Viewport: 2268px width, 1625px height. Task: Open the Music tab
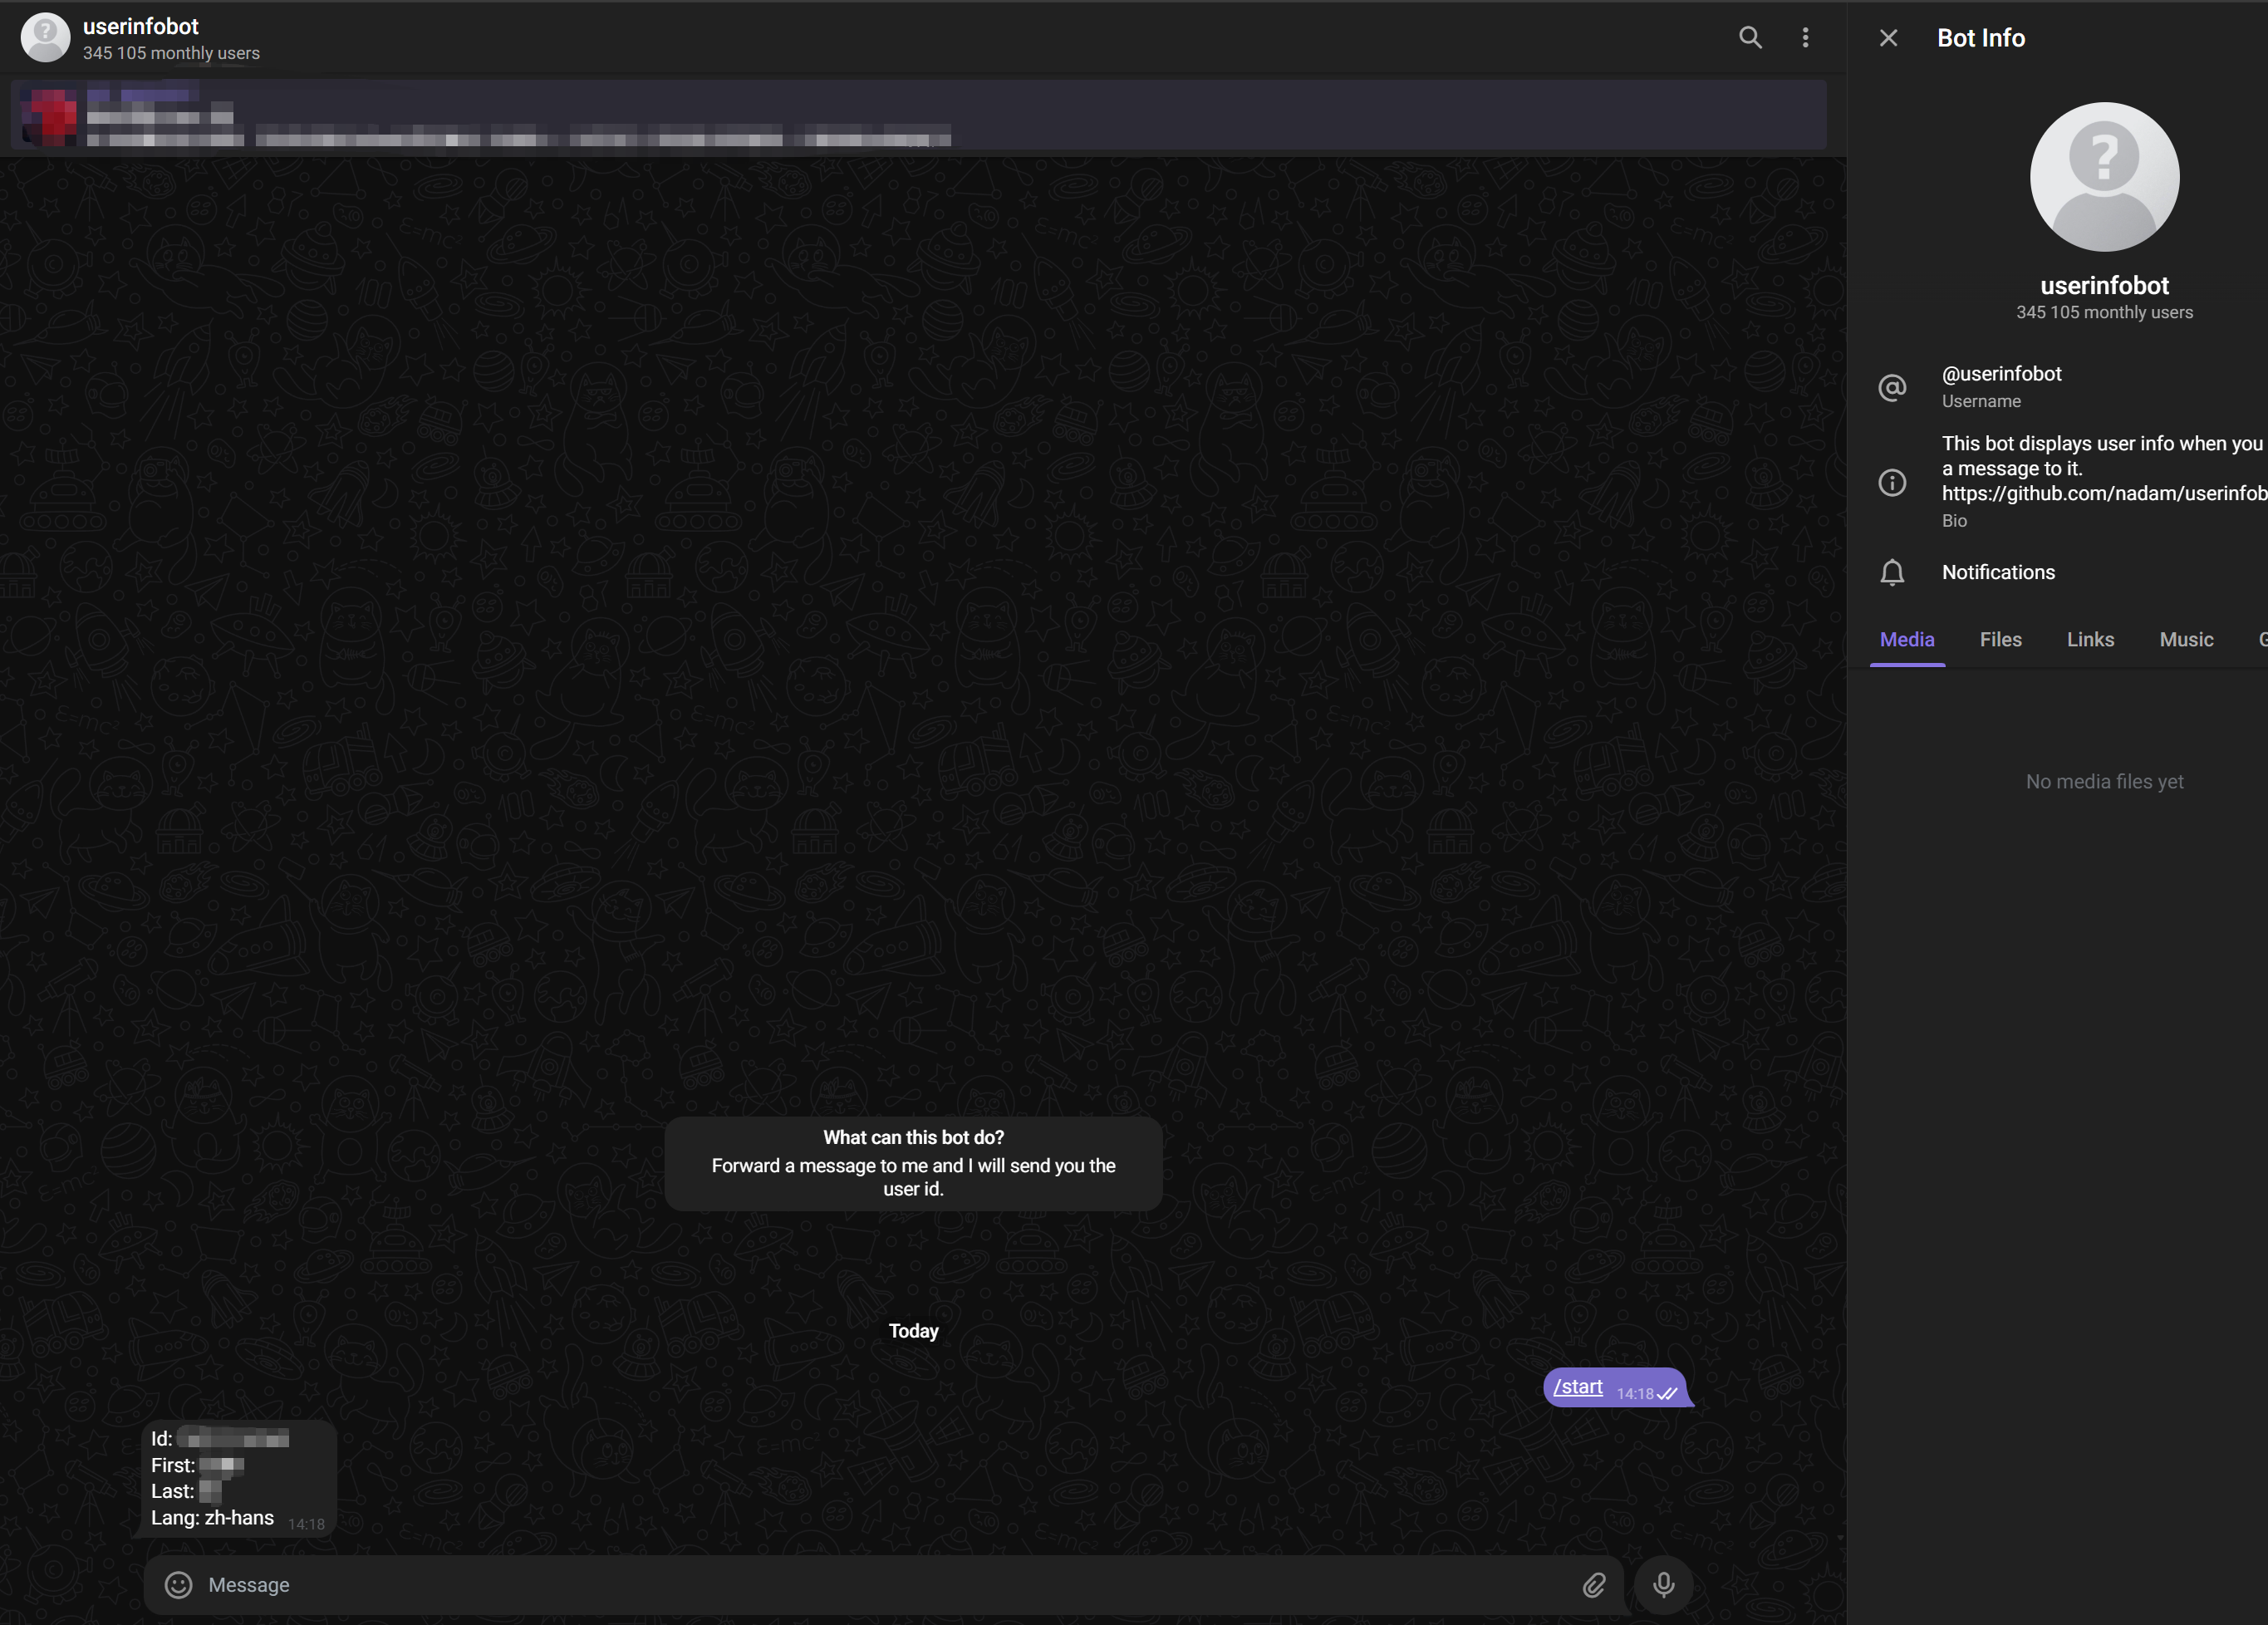click(x=2186, y=640)
